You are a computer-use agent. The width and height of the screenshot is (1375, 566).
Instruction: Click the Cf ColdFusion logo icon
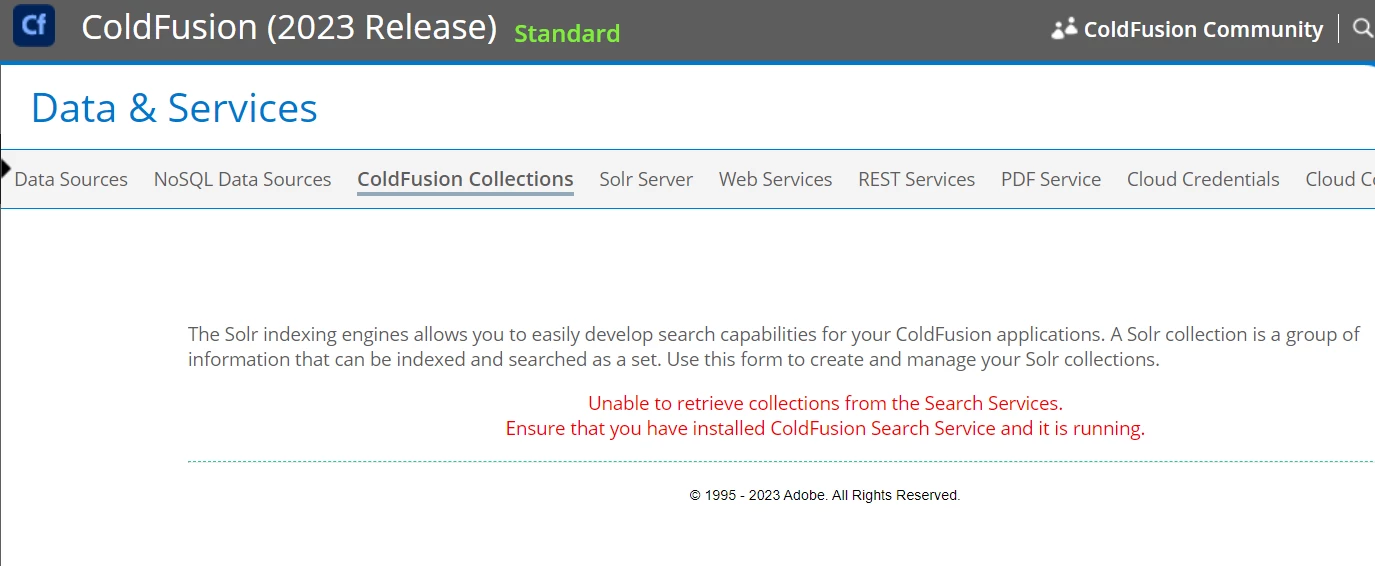click(x=34, y=26)
